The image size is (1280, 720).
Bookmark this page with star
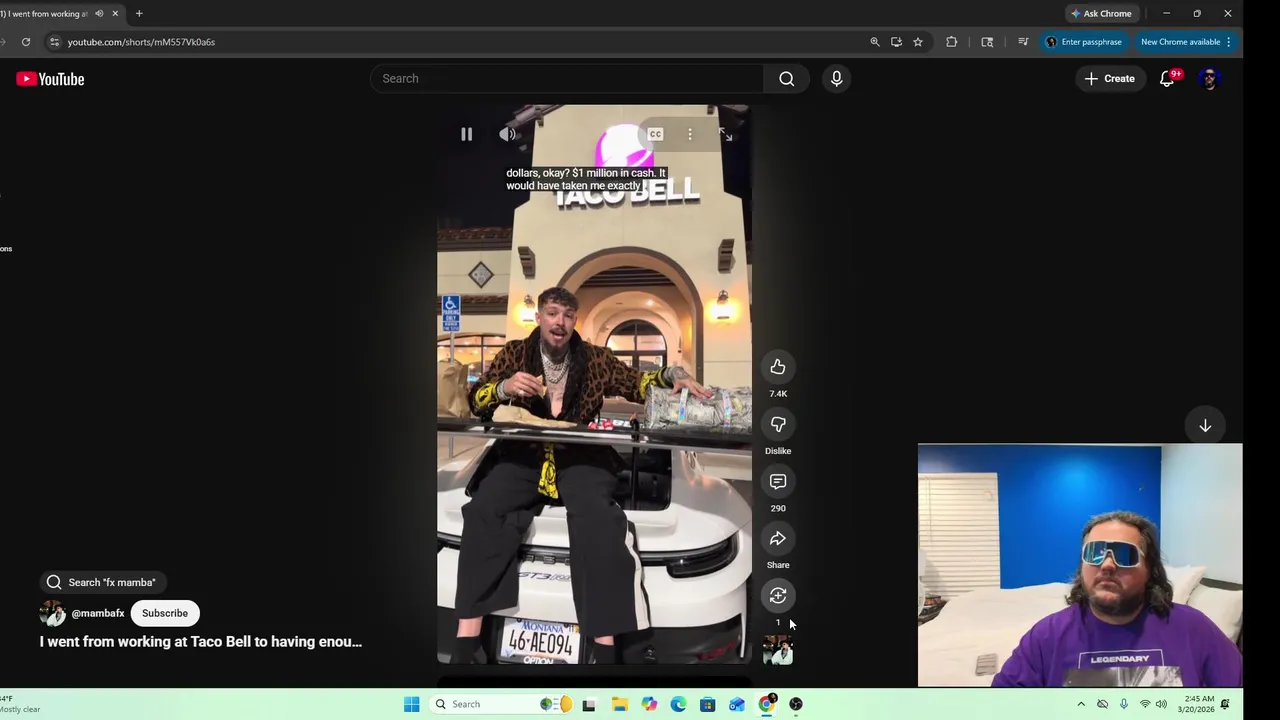point(918,42)
